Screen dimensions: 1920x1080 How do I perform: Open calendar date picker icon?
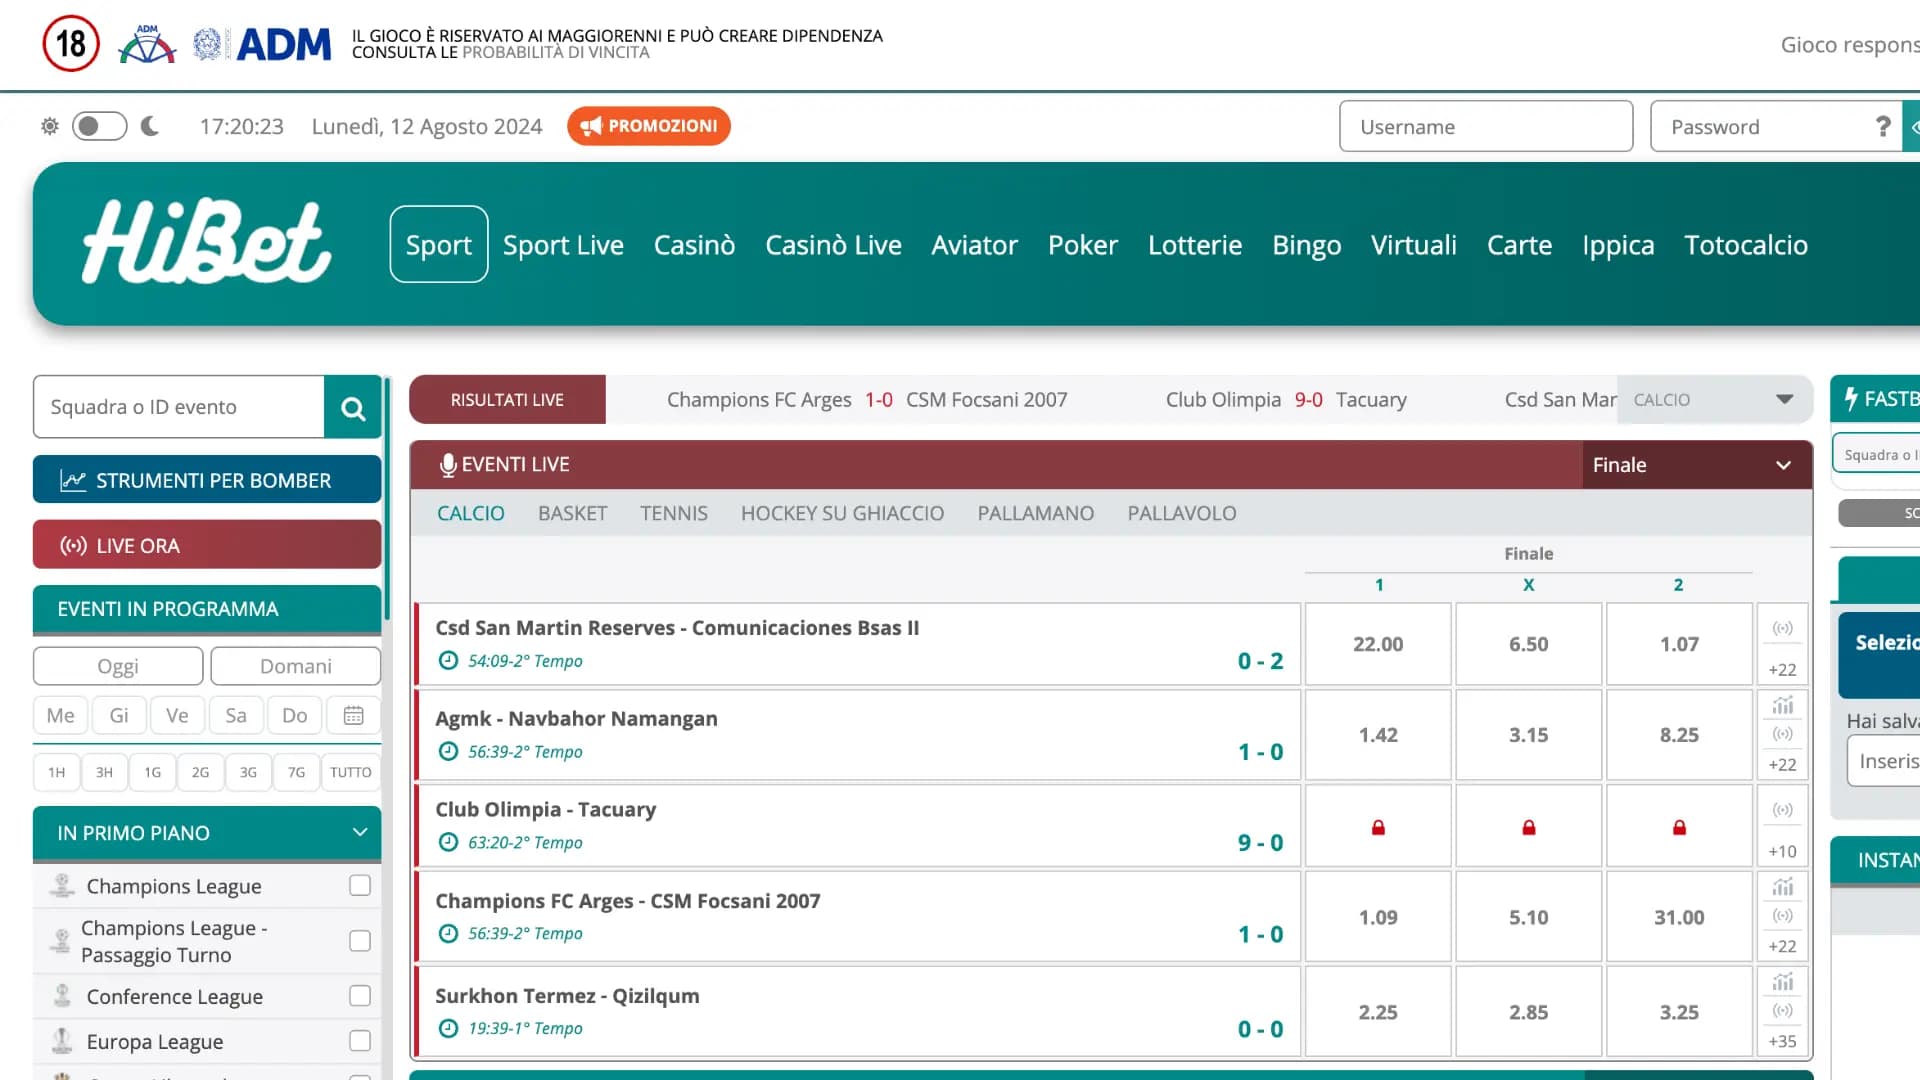tap(353, 715)
